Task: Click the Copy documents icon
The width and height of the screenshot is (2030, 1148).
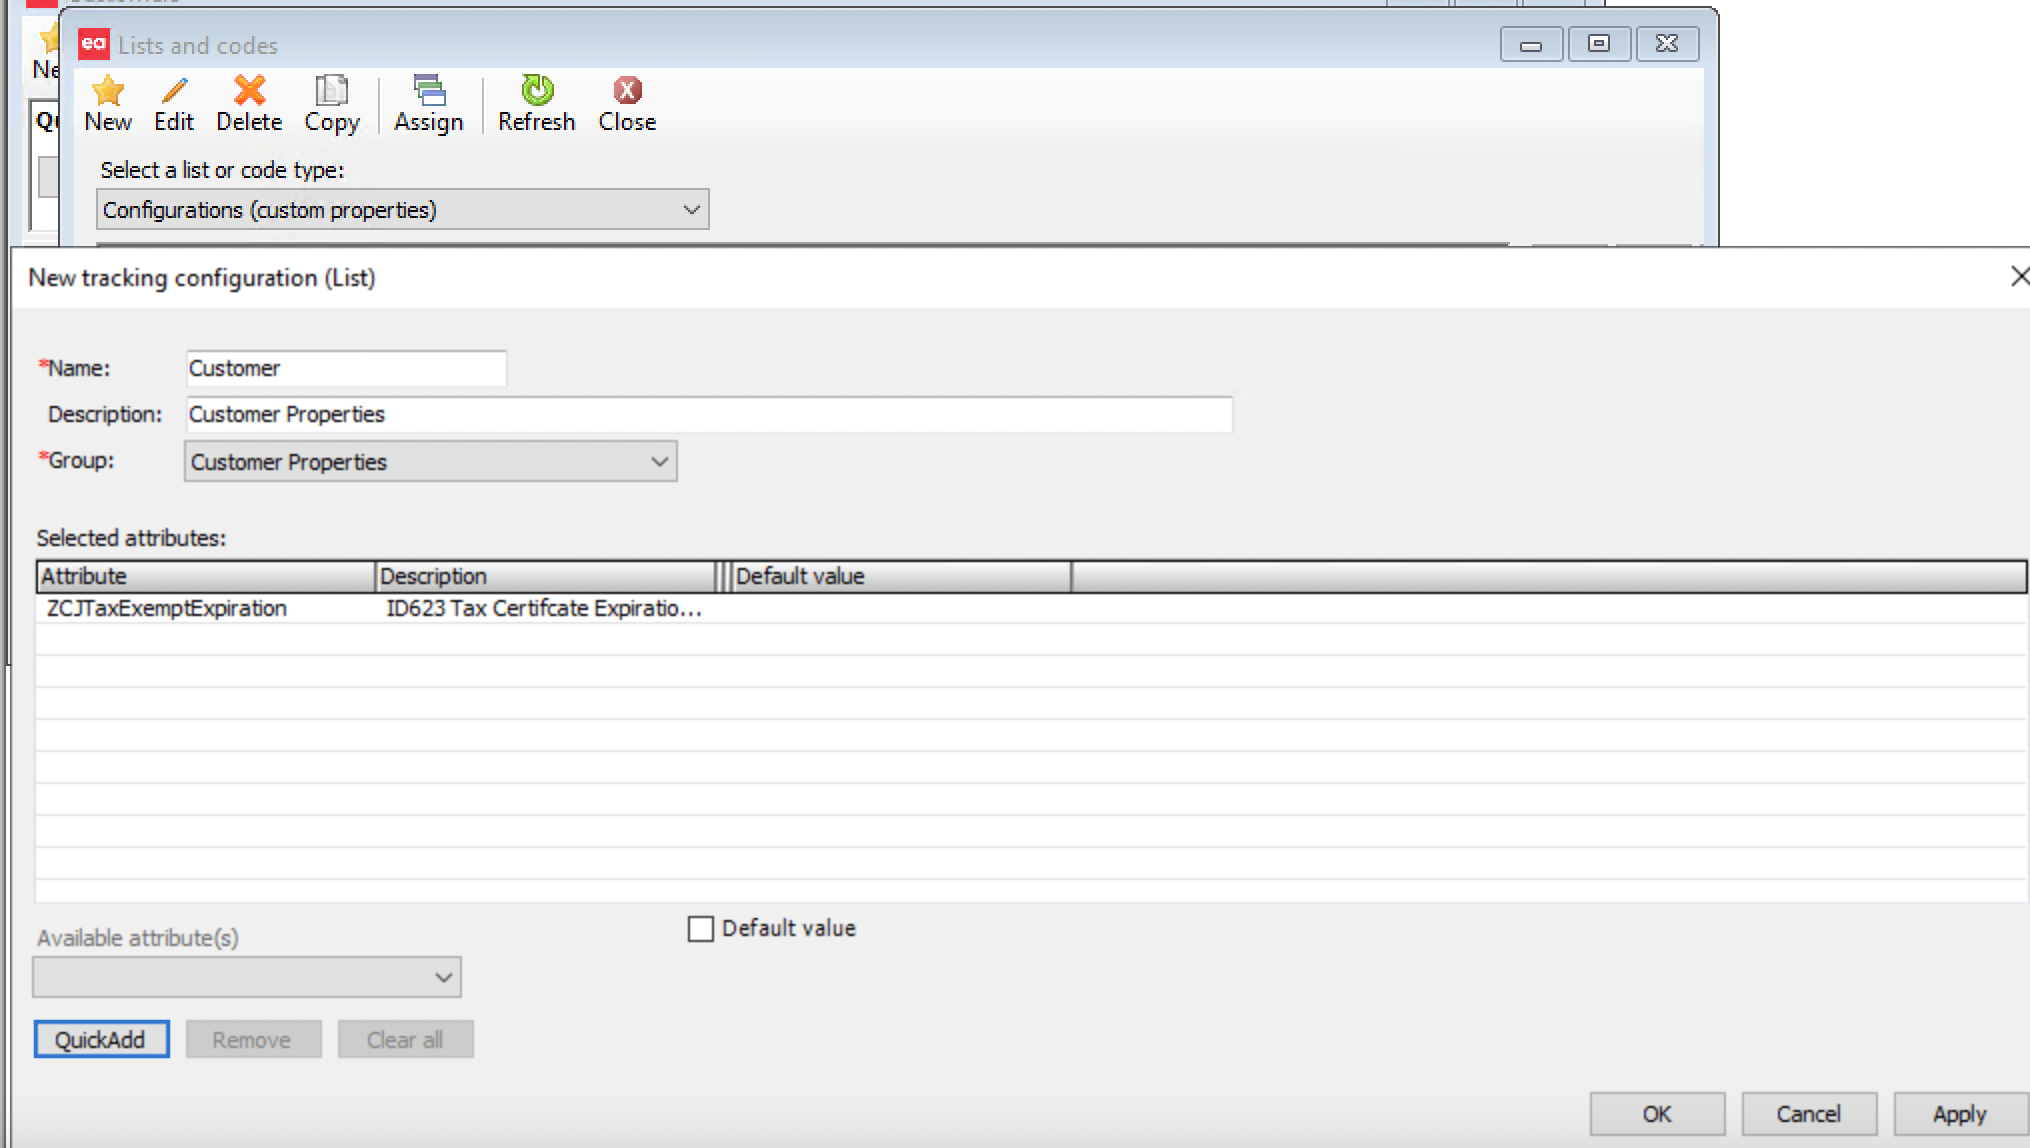Action: 332,91
